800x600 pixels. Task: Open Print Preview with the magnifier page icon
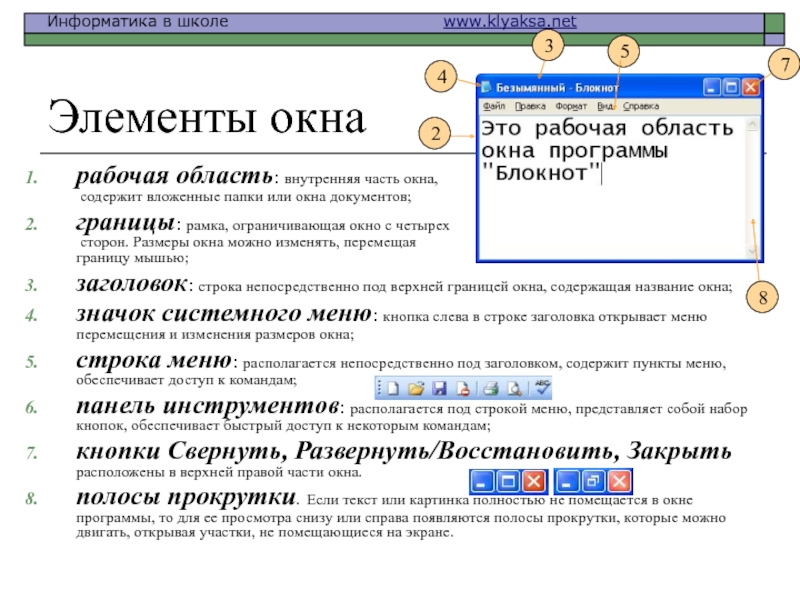point(513,387)
